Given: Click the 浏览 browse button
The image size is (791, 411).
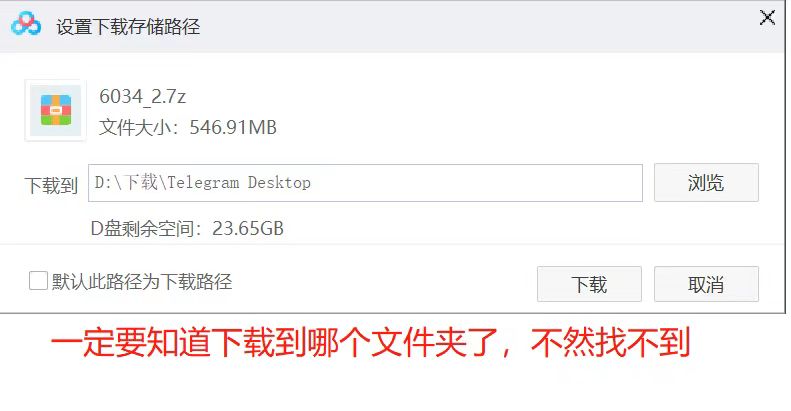Looking at the screenshot, I should tap(706, 183).
